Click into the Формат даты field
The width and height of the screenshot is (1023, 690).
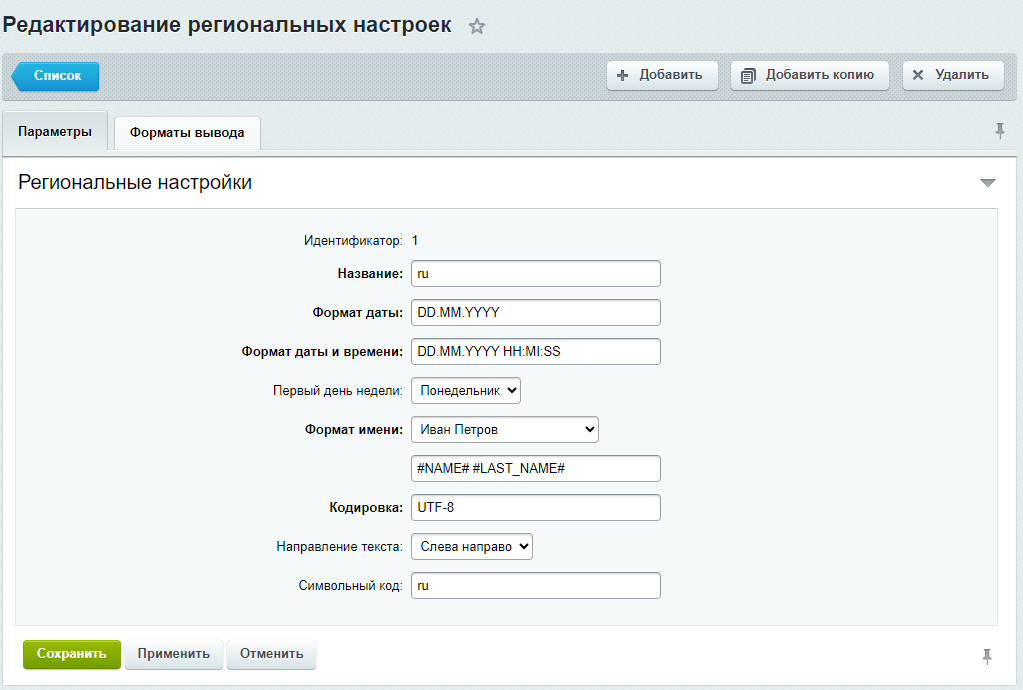536,312
